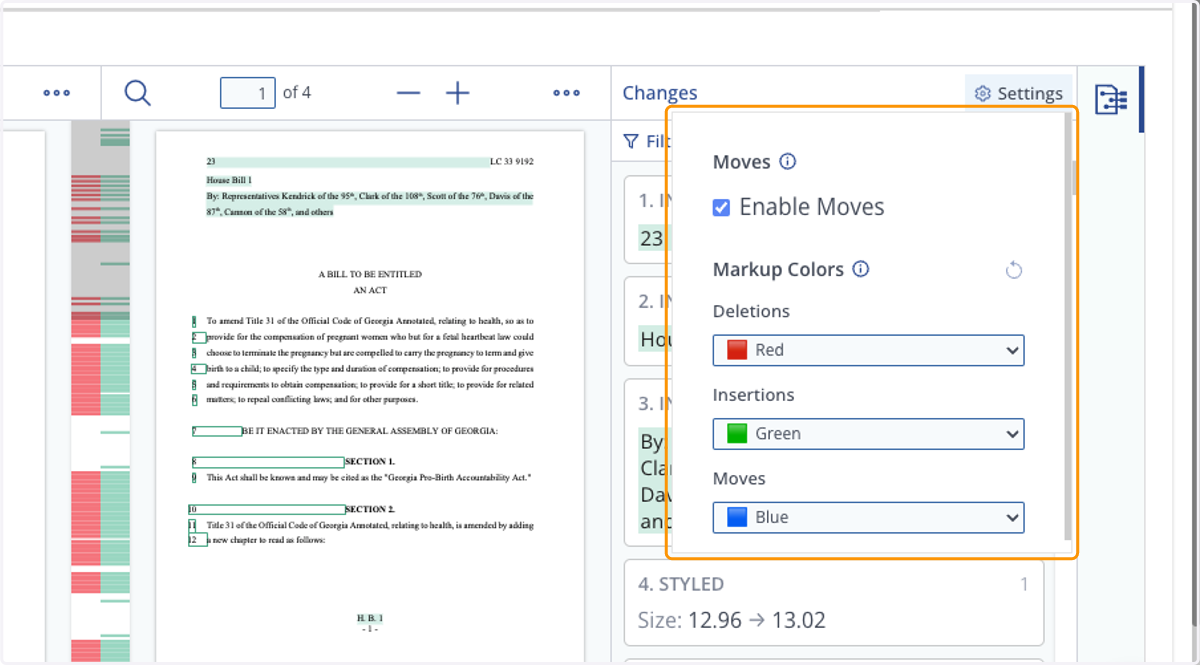Click the Settings gear button
This screenshot has width=1200, height=665.
point(1018,93)
